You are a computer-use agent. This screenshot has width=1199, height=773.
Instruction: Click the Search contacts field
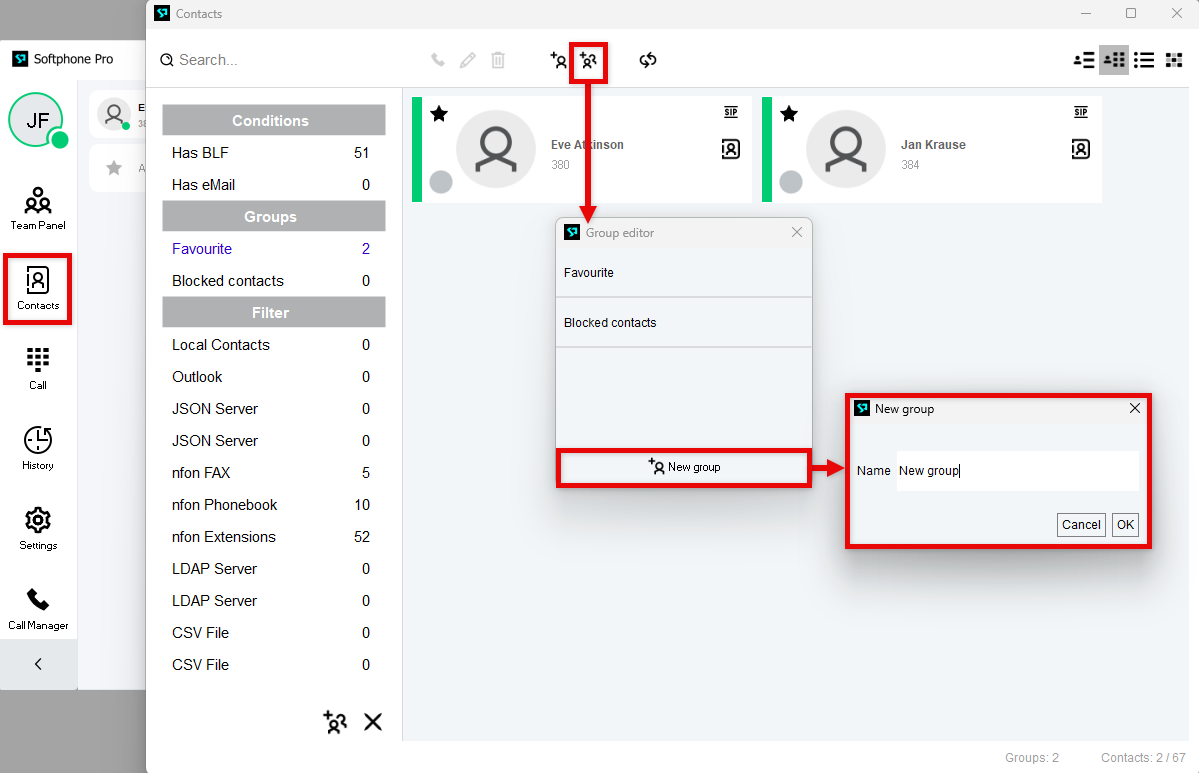pyautogui.click(x=283, y=60)
